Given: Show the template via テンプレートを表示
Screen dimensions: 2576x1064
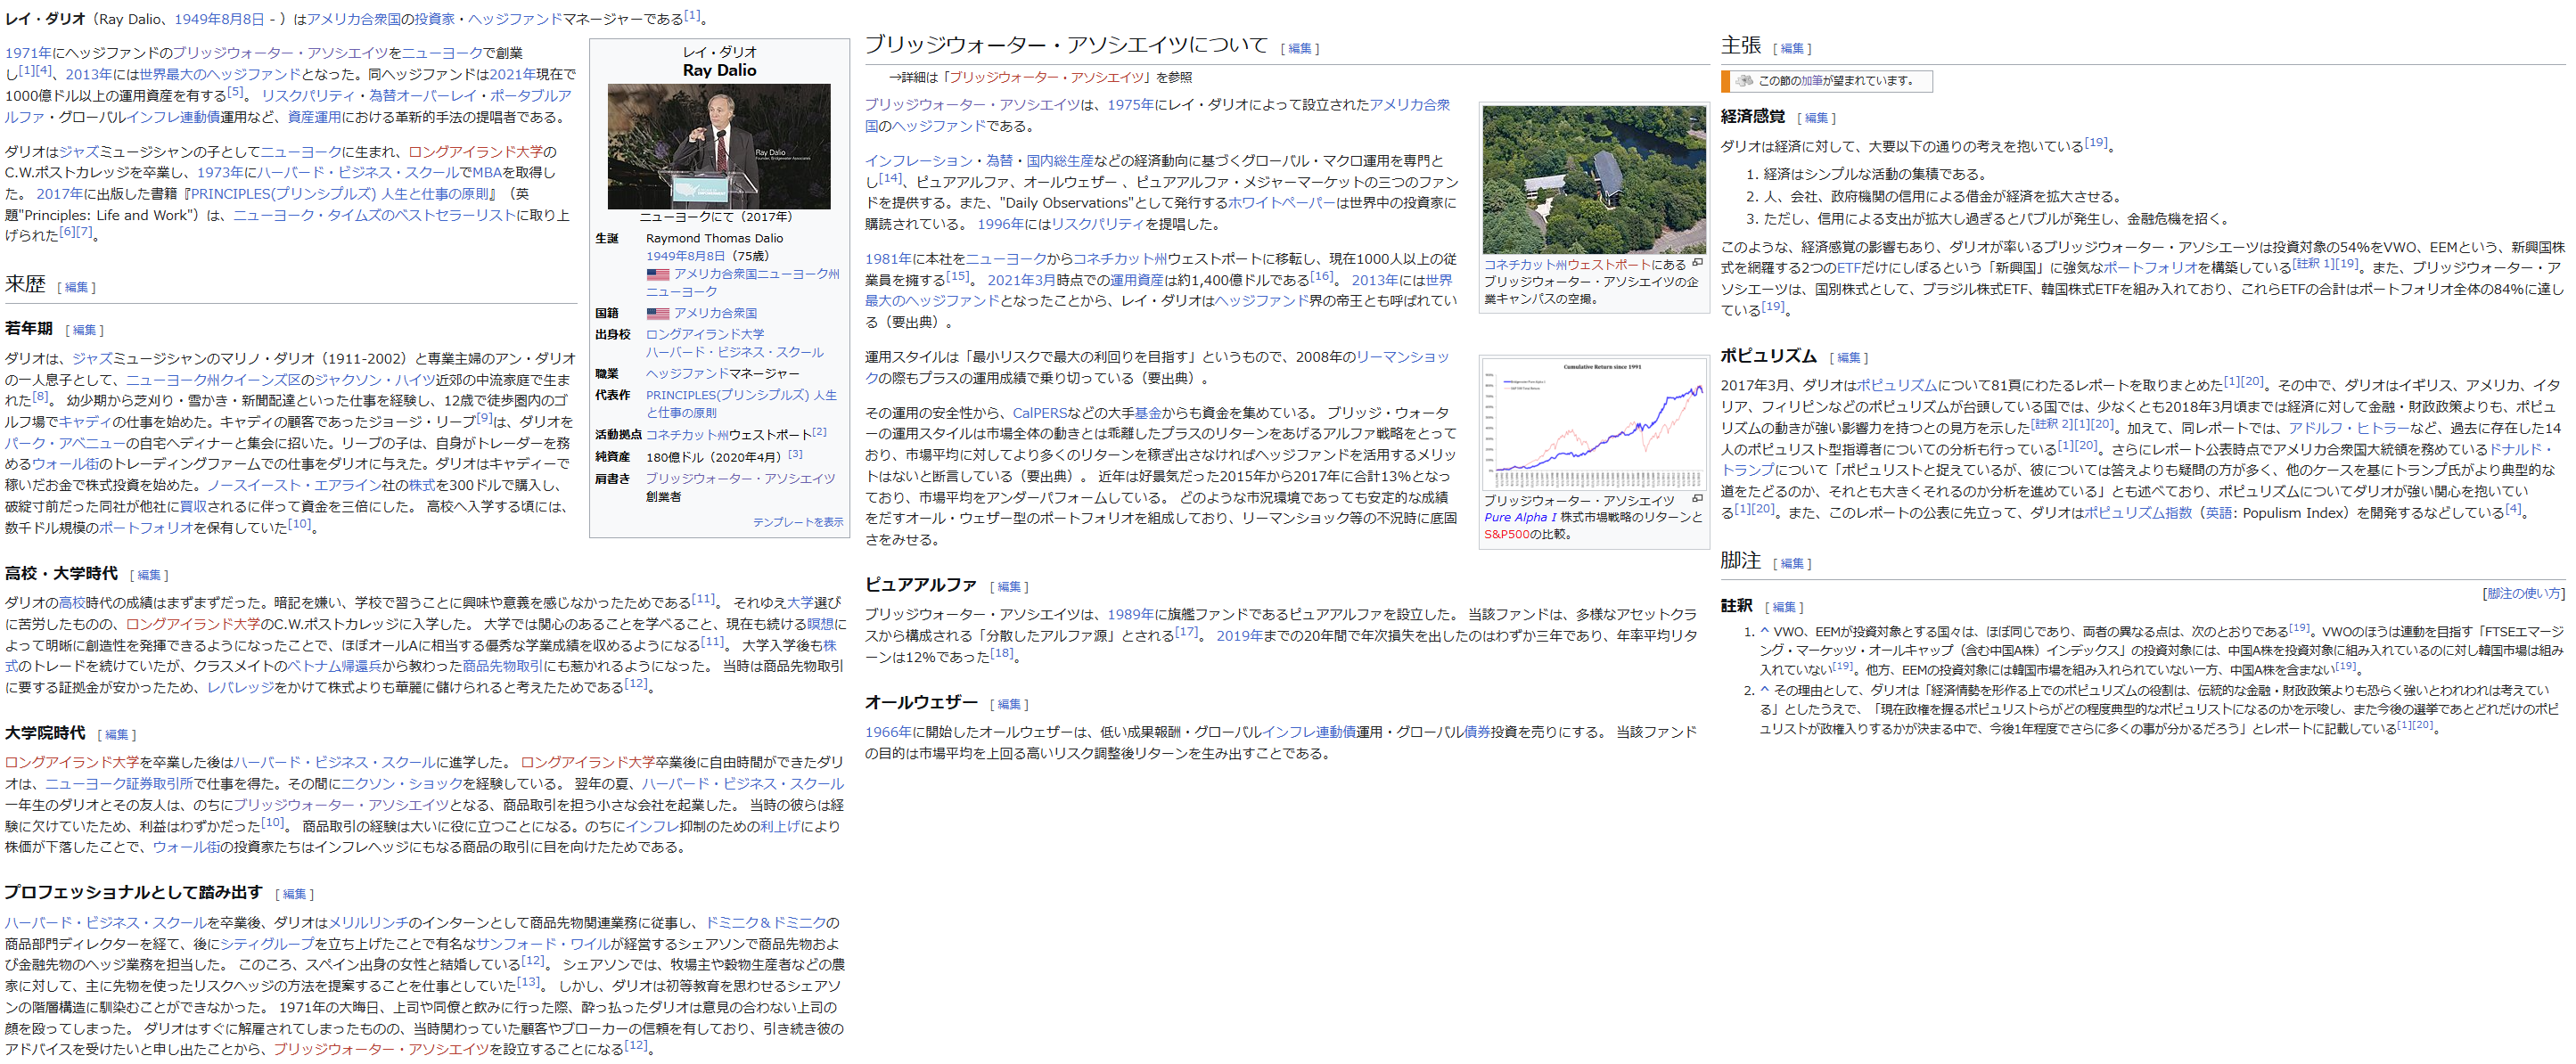Looking at the screenshot, I should click(x=797, y=522).
